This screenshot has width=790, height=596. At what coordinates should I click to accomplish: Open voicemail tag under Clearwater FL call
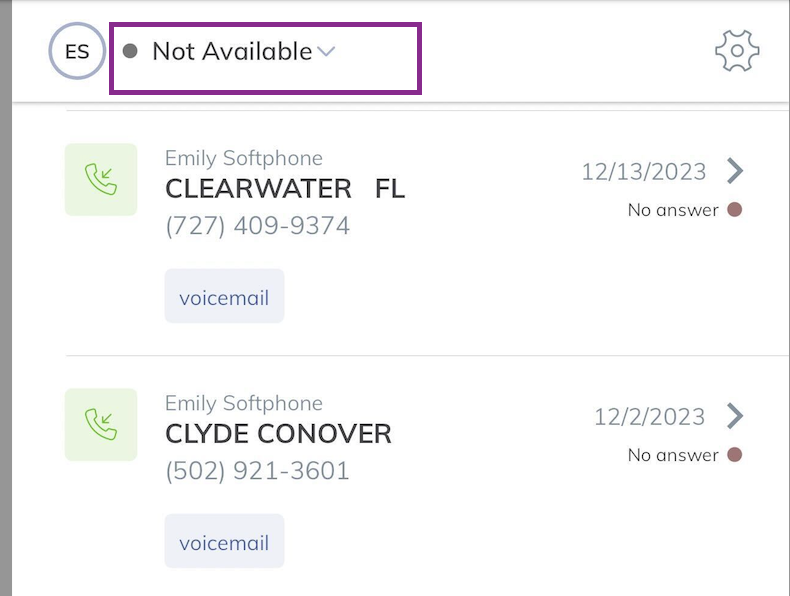click(224, 296)
